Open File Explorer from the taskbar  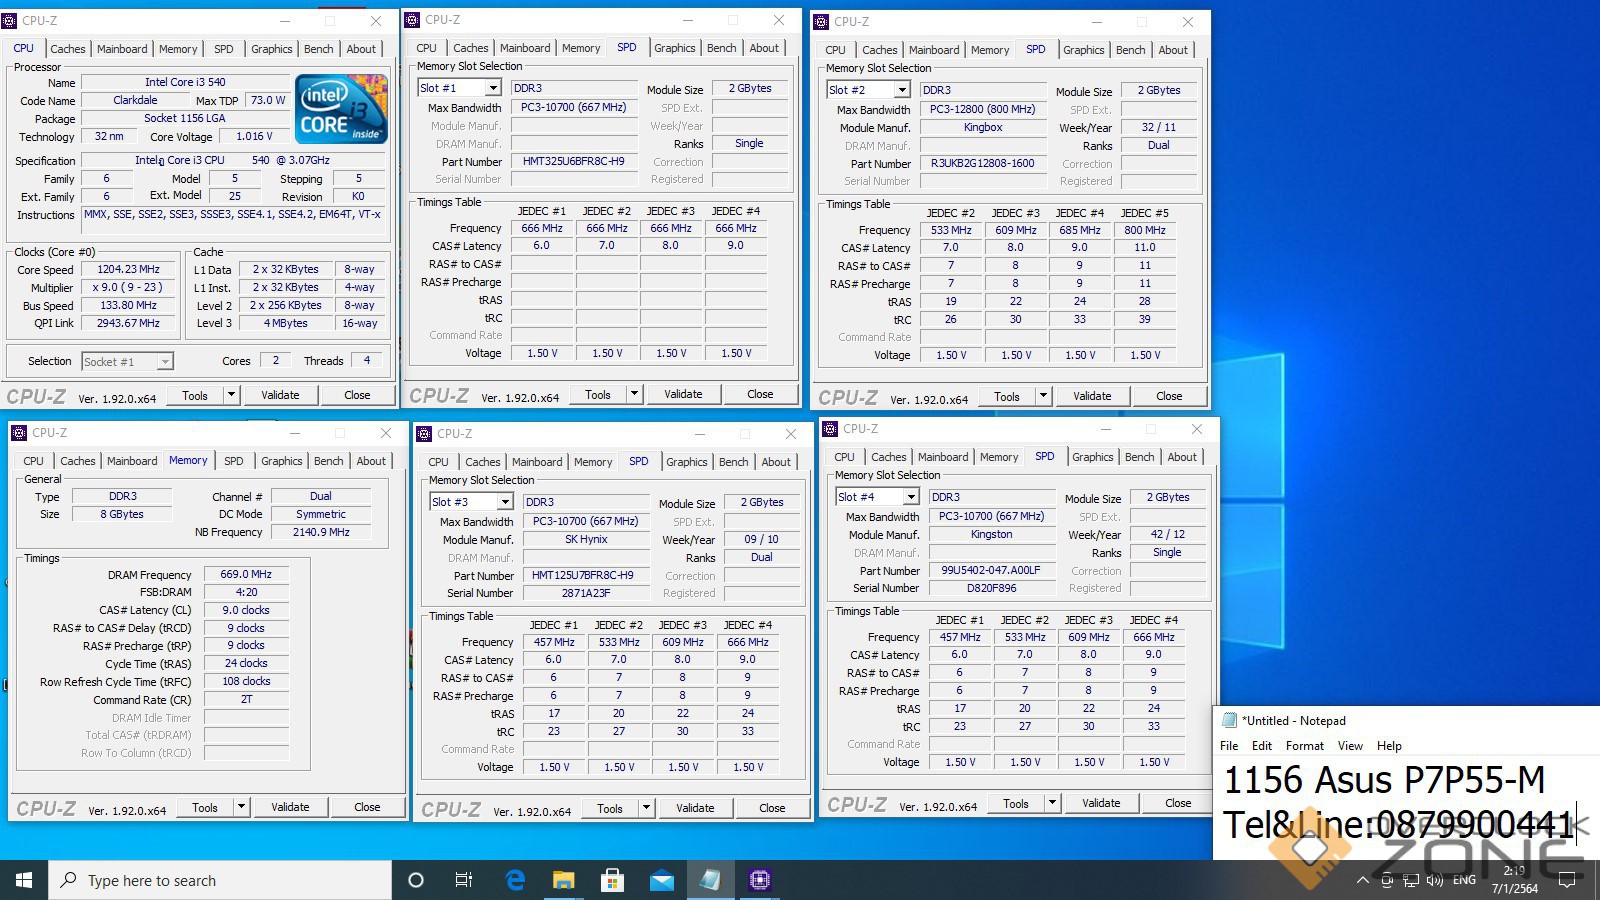tap(564, 880)
